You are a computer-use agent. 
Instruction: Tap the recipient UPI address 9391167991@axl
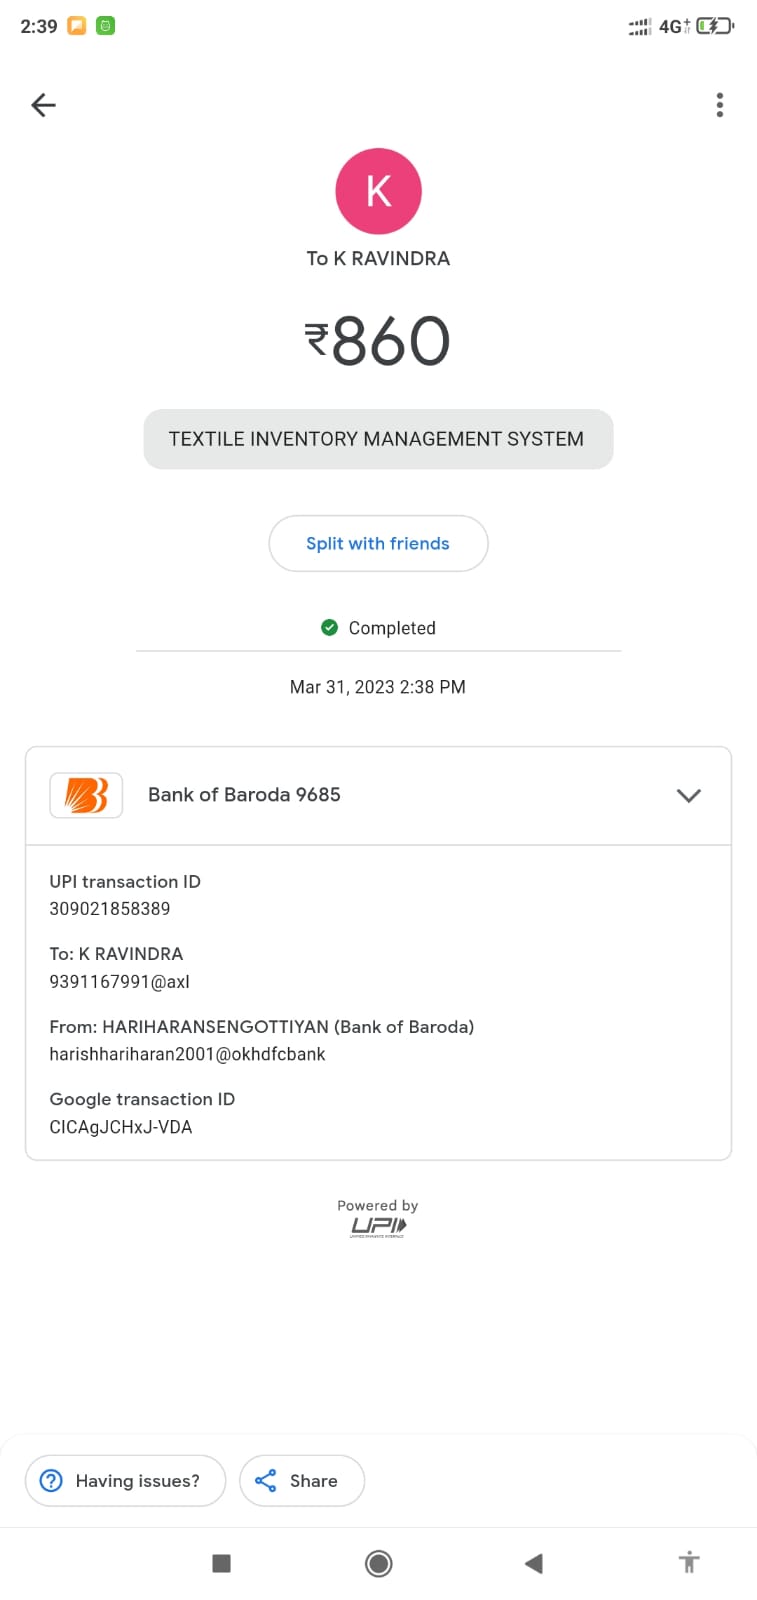pyautogui.click(x=119, y=982)
